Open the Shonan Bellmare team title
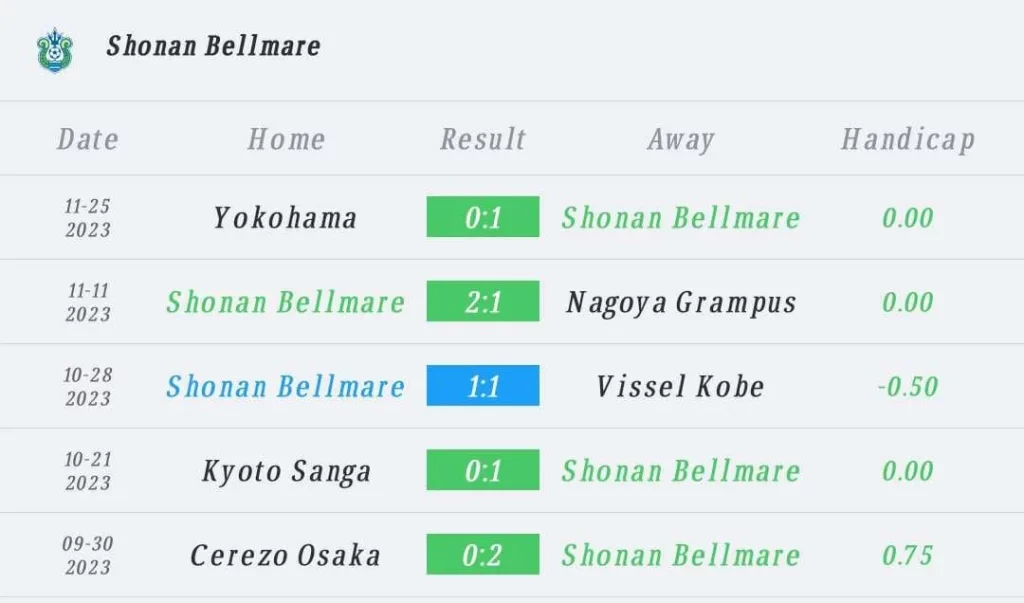This screenshot has width=1024, height=603. click(x=214, y=46)
